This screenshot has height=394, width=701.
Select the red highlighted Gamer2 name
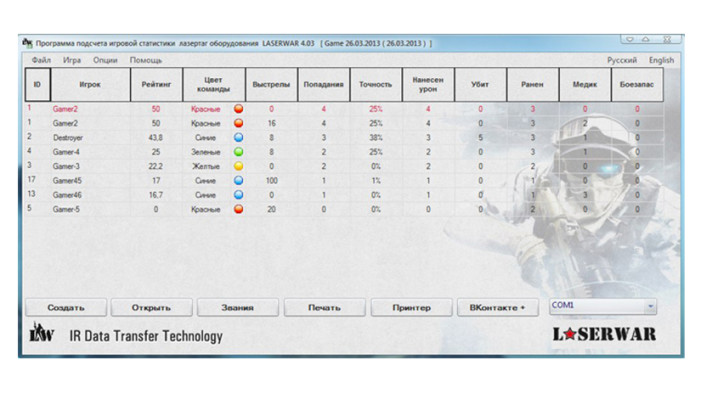65,109
